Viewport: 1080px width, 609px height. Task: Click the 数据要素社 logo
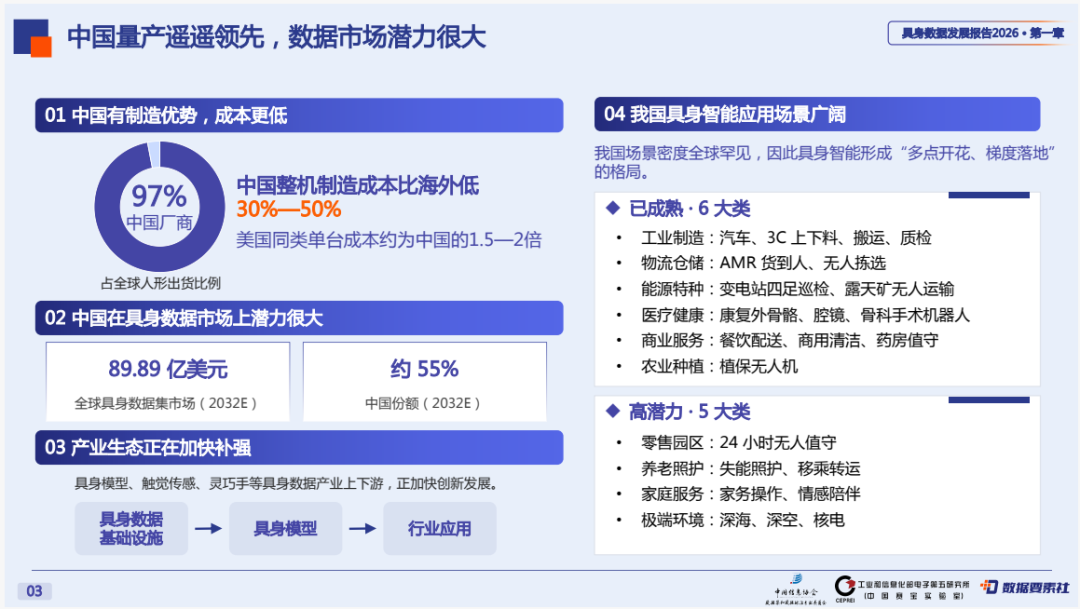[x=1025, y=587]
